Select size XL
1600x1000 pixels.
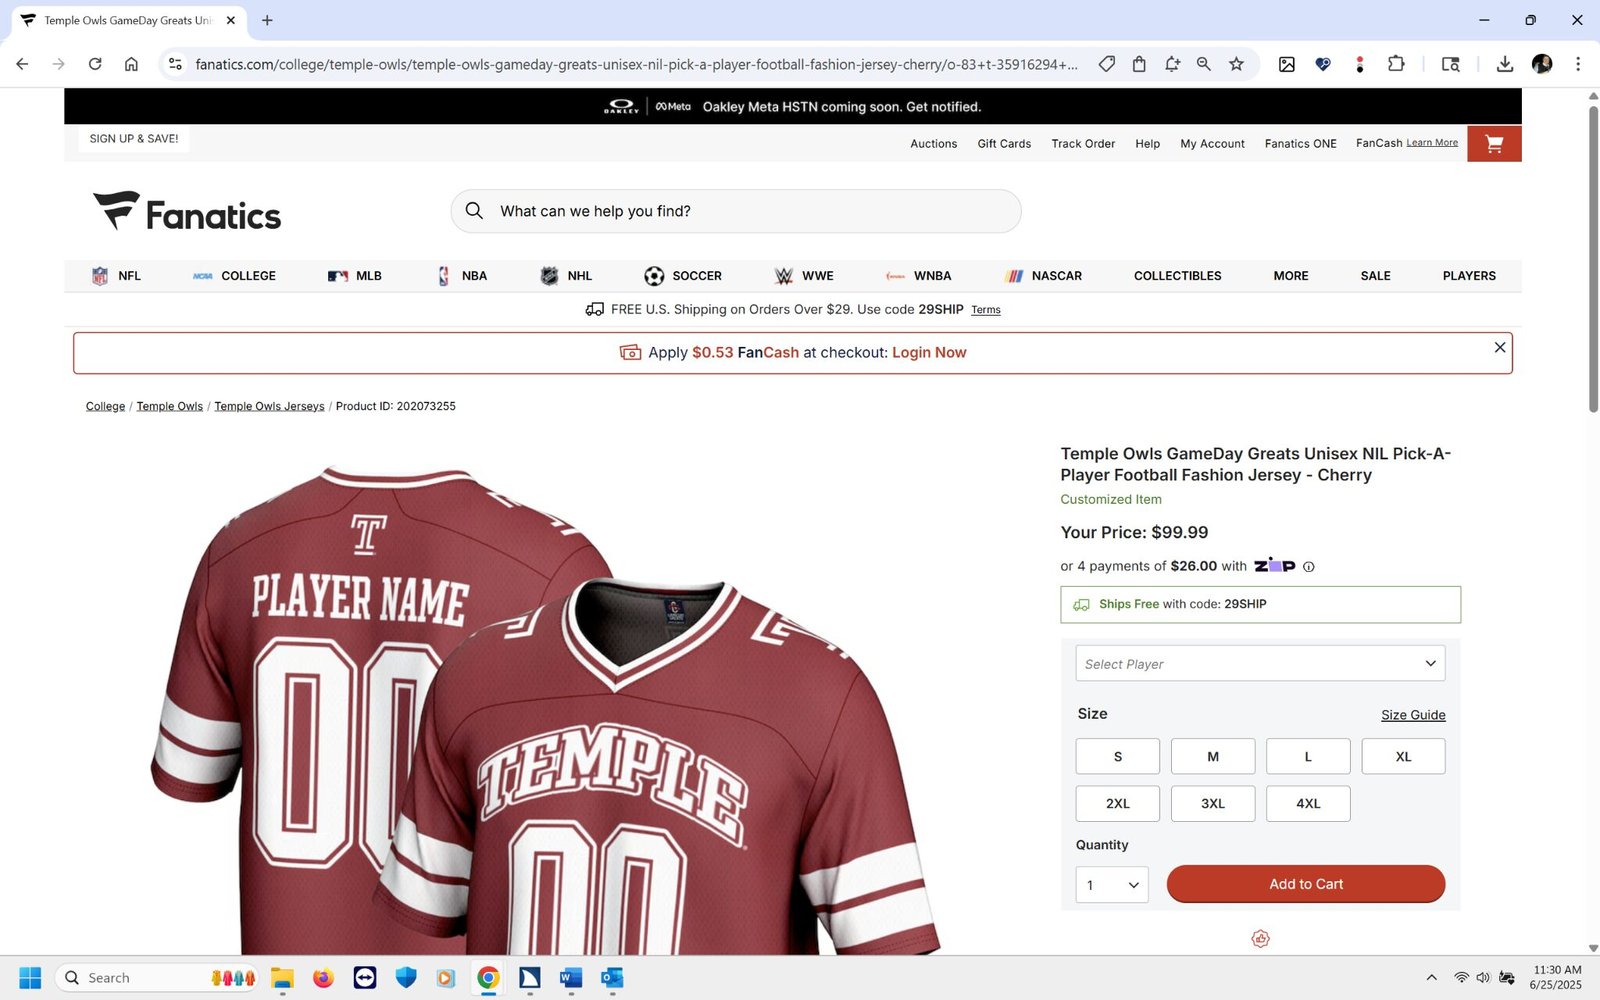[x=1403, y=757]
